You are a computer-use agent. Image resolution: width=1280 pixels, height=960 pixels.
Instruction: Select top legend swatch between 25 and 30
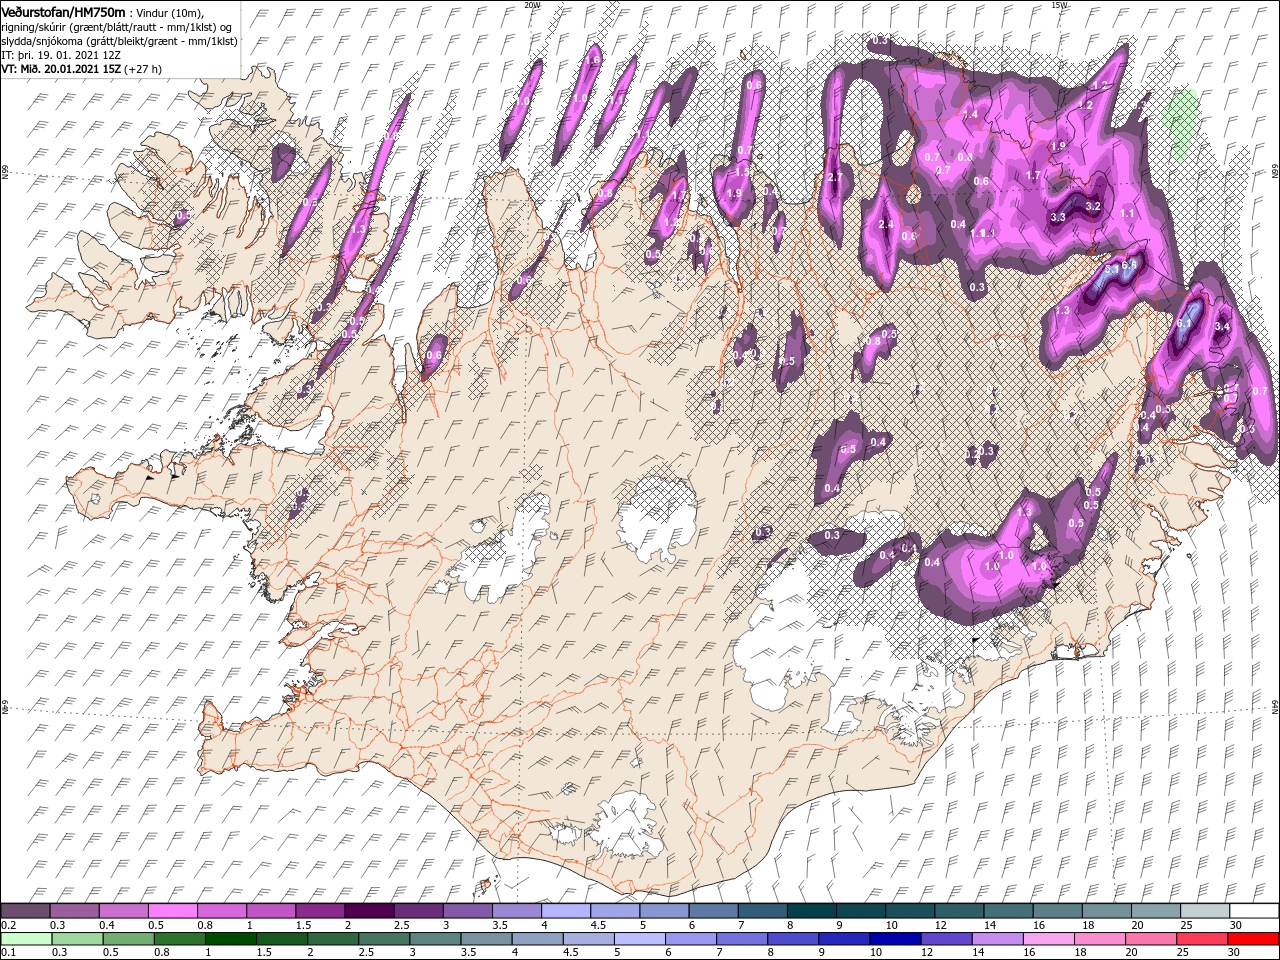click(1204, 910)
